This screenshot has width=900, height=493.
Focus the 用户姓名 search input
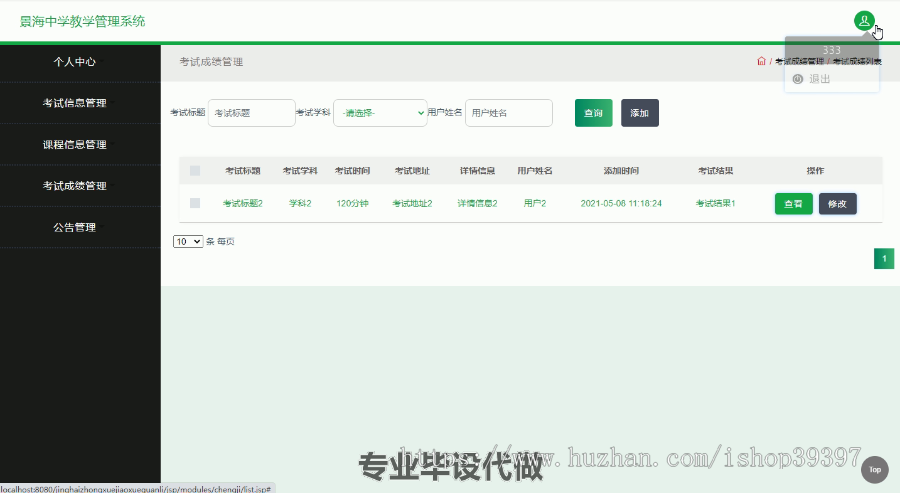coord(509,113)
